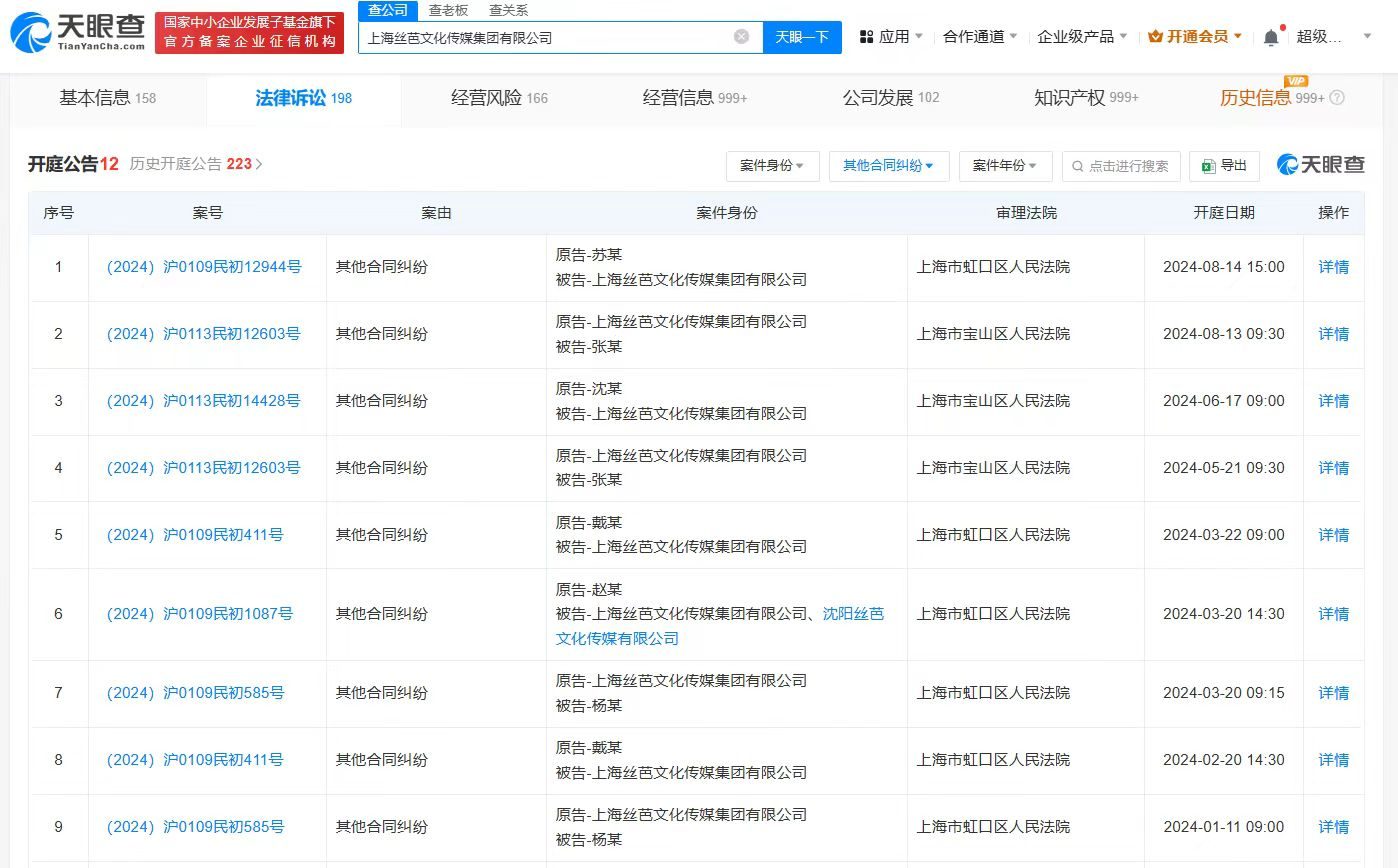Expand the 案件年份 dropdown

1005,166
